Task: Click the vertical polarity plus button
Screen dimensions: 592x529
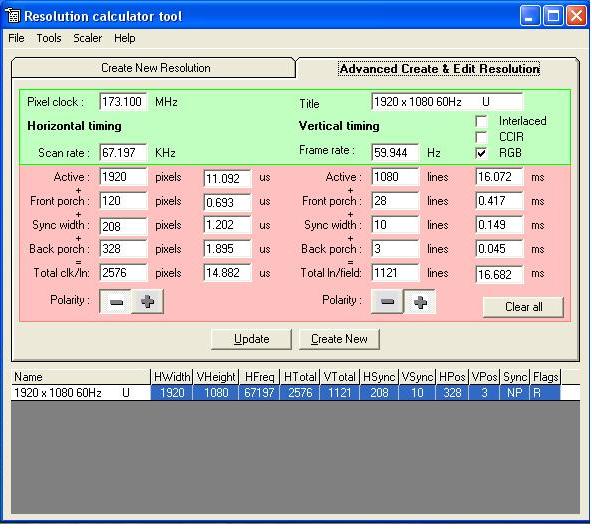Action: (x=420, y=302)
